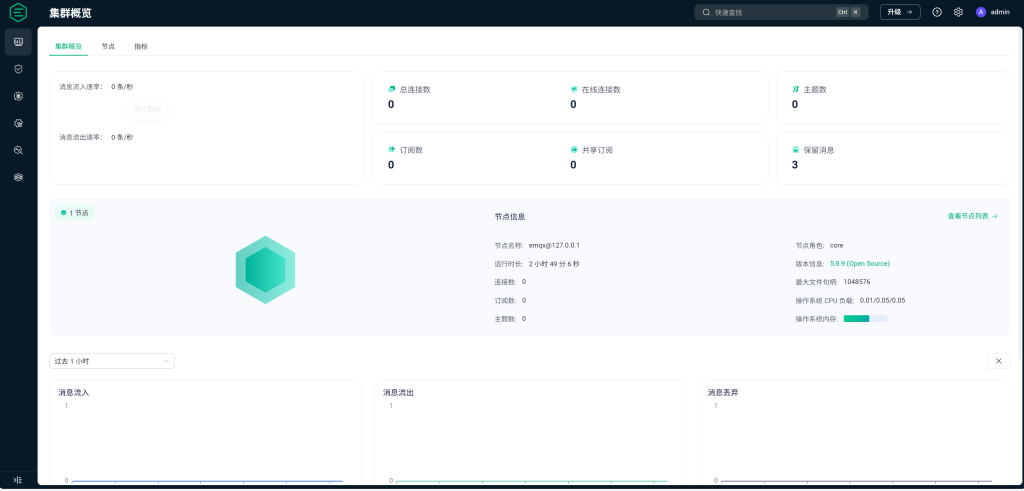Click the operating system memory progress bar
The height and width of the screenshot is (491, 1024).
pos(865,319)
